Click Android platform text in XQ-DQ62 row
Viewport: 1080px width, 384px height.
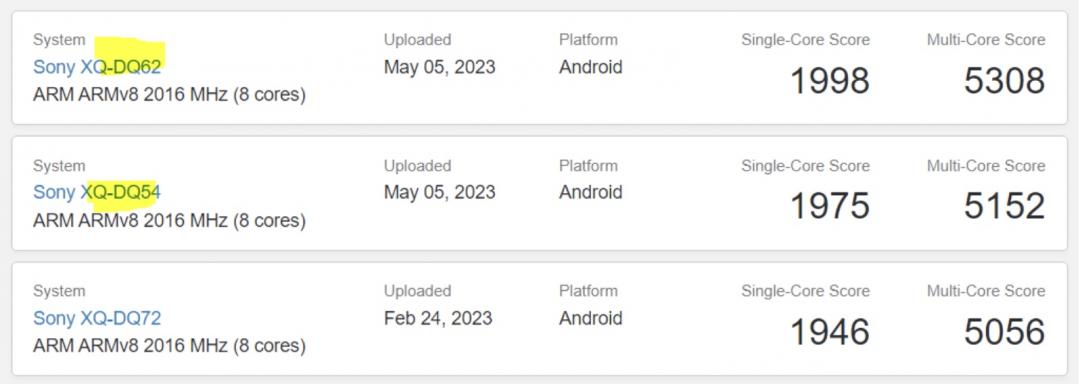(x=590, y=67)
